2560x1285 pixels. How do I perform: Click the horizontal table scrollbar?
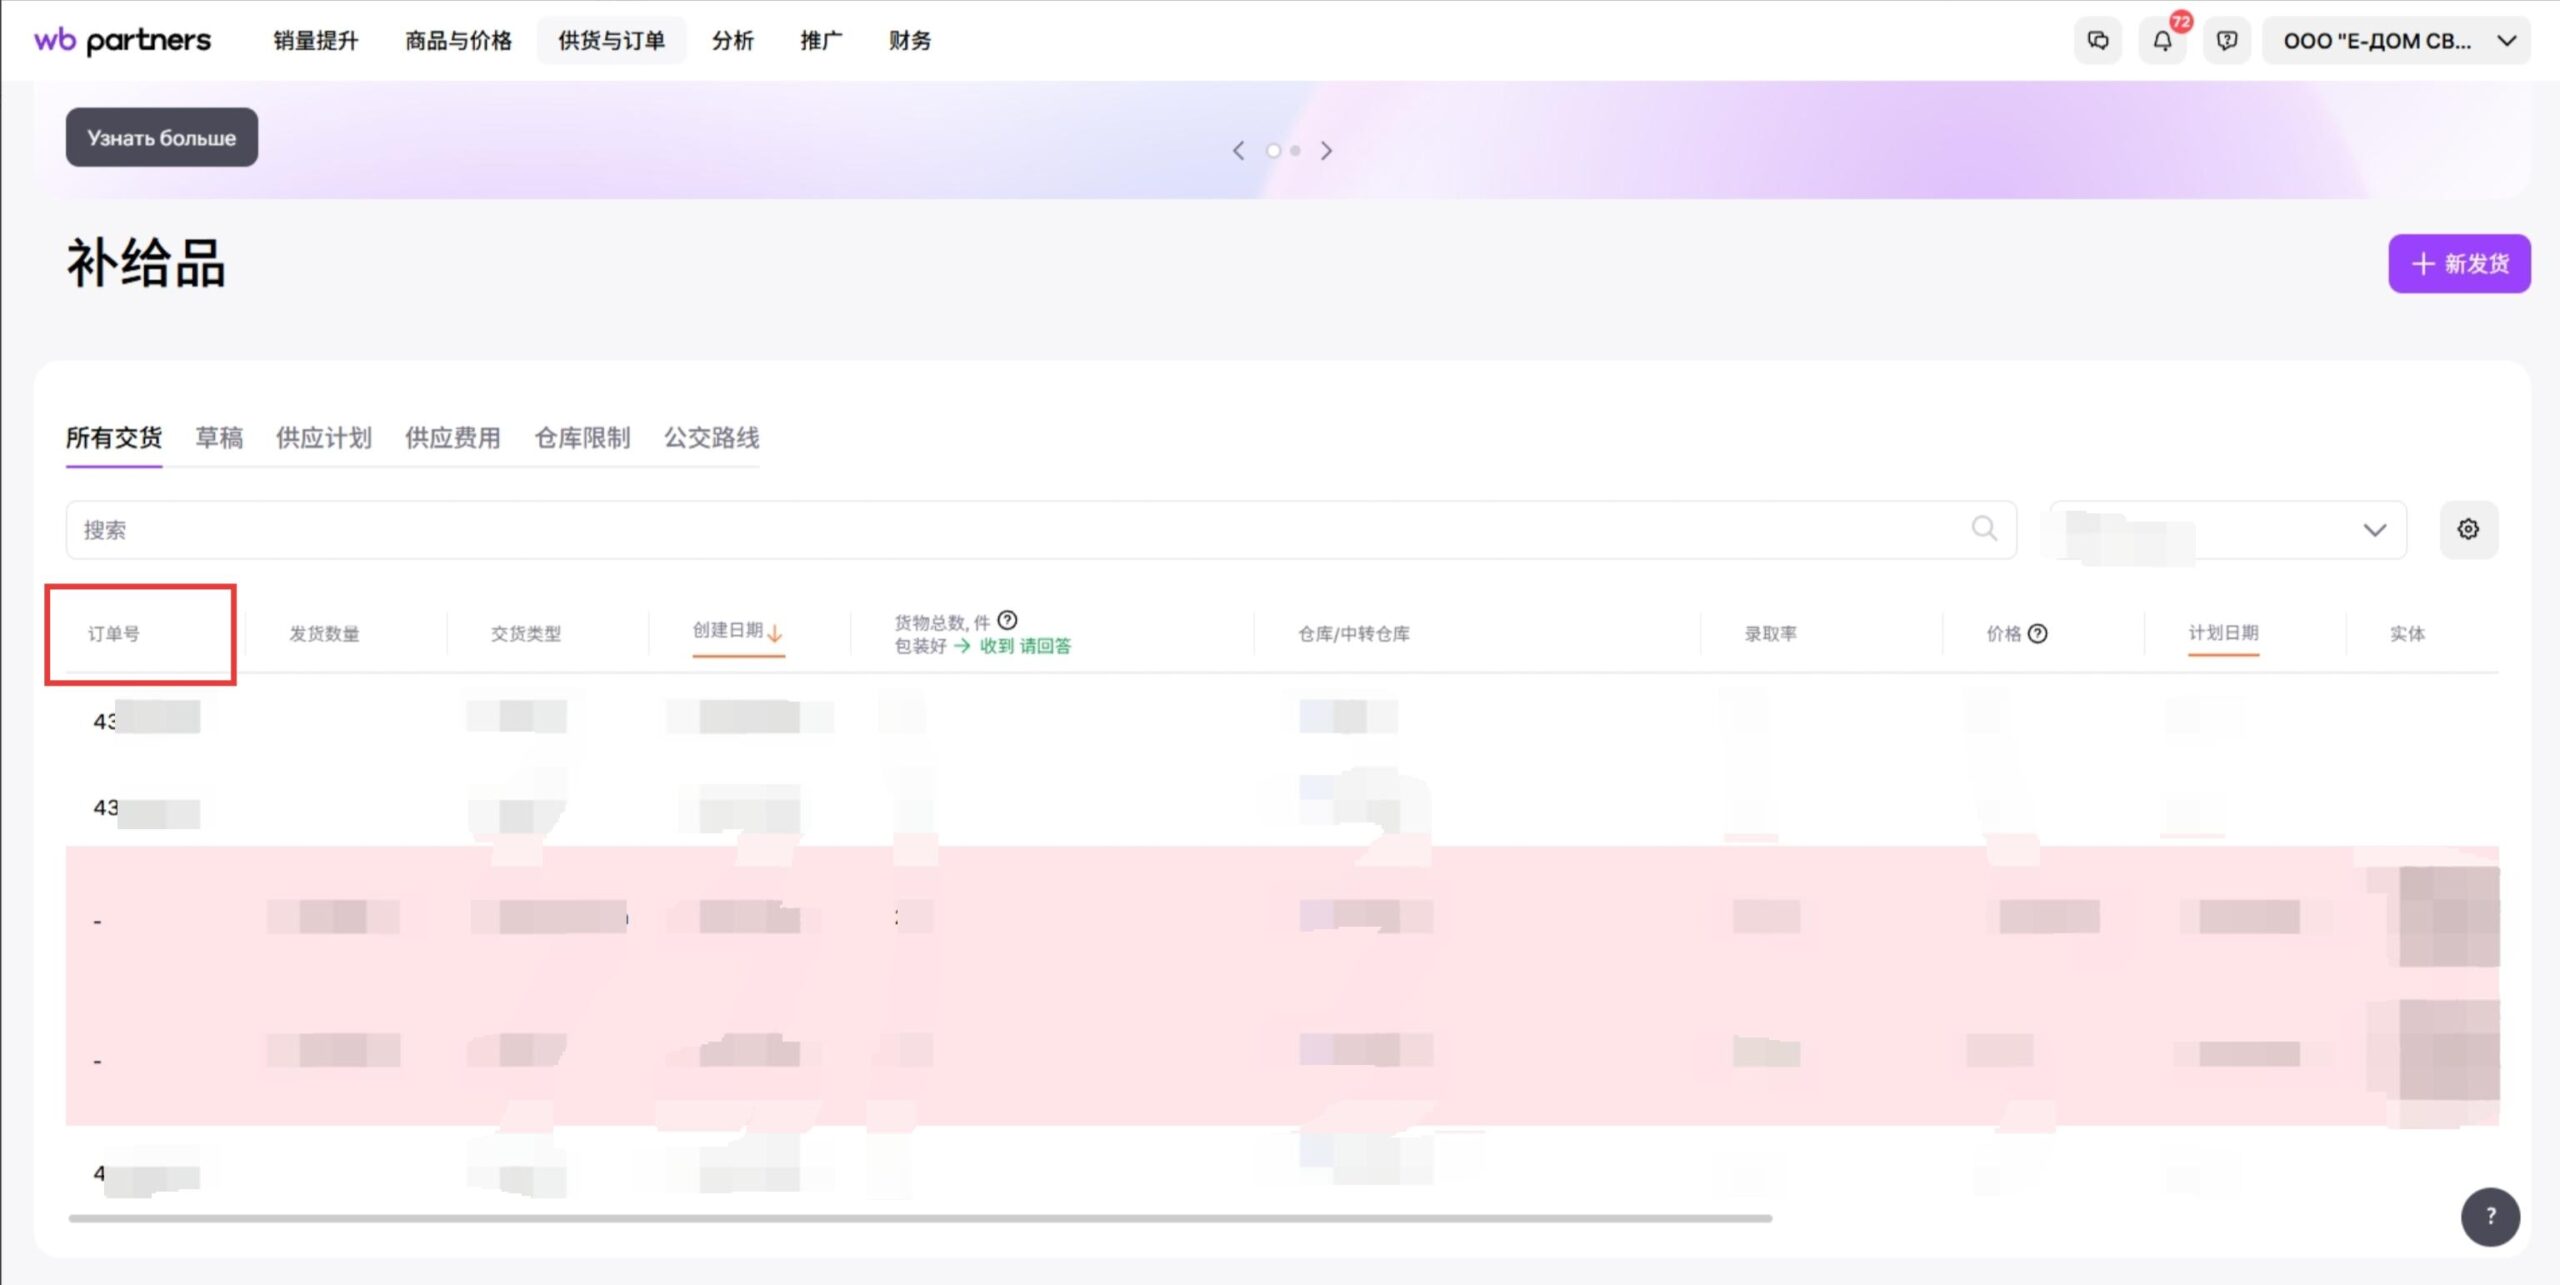(x=920, y=1218)
